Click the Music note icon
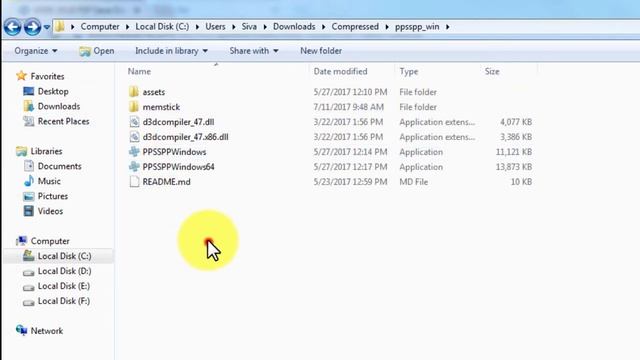The height and width of the screenshot is (360, 640). point(29,181)
